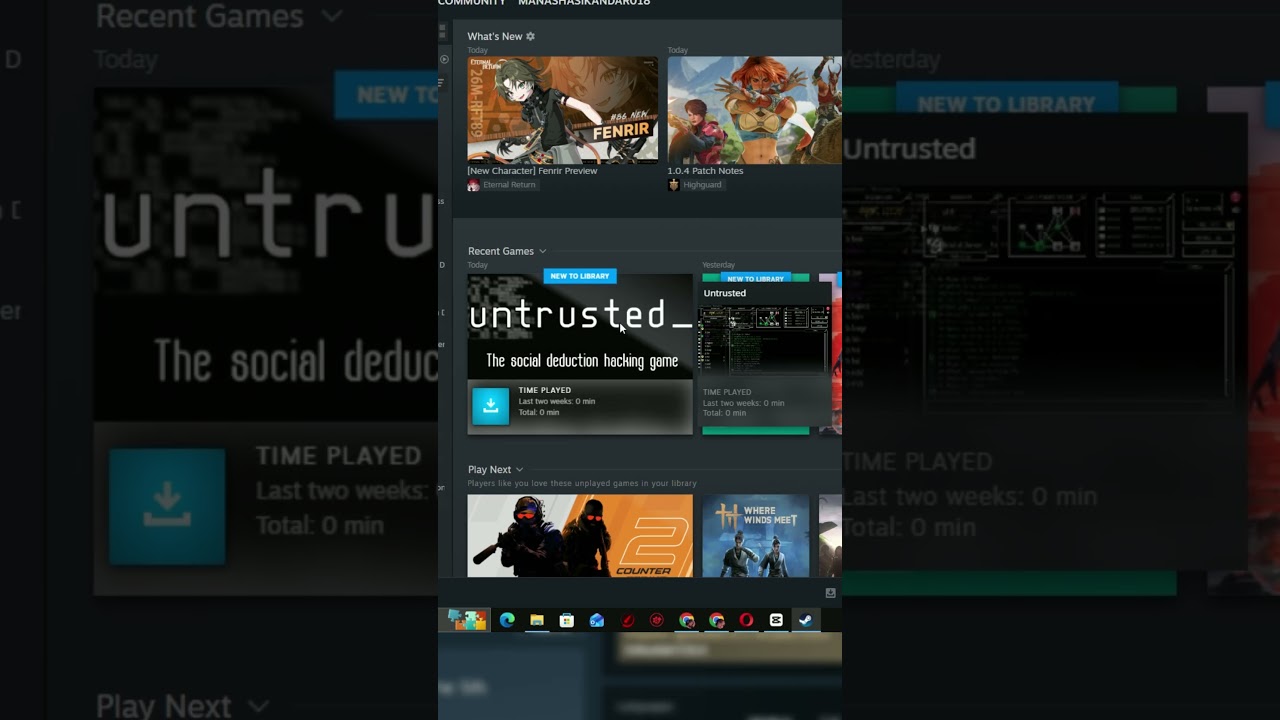Expand the Recent Games dropdown chevron
Viewport: 1280px width, 720px height.
point(543,251)
